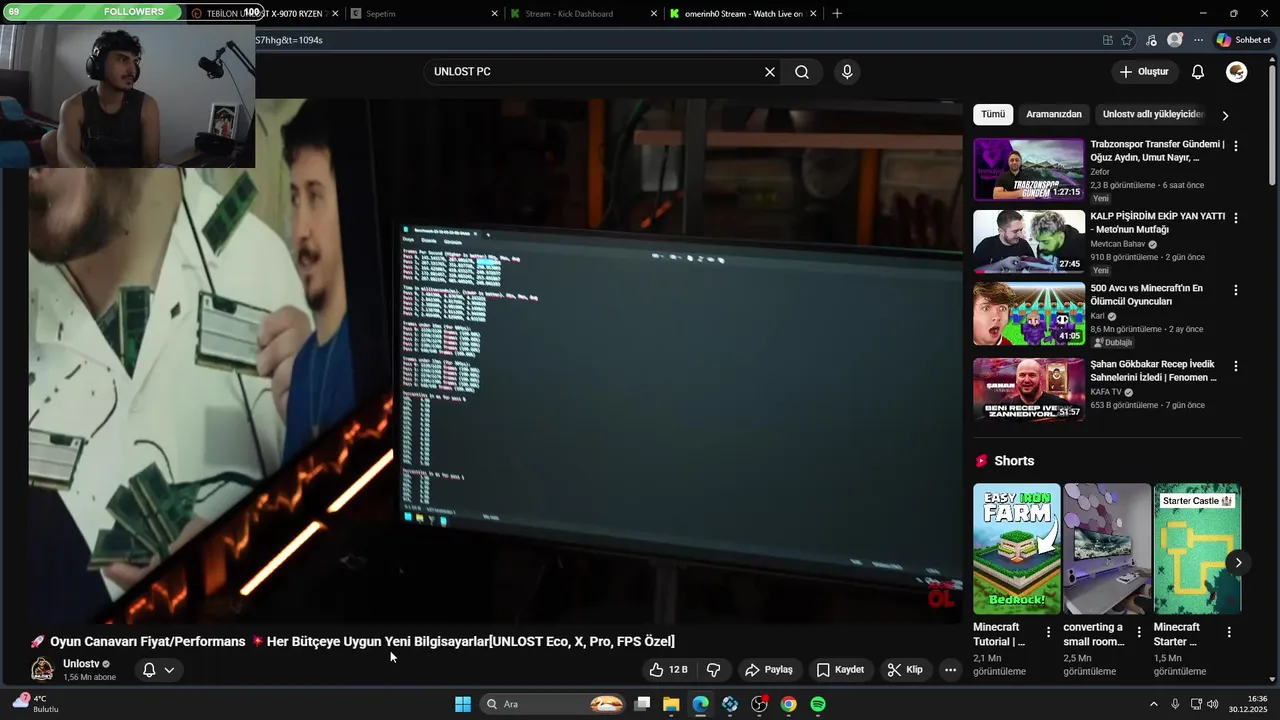Clear the YouTube search box text
The height and width of the screenshot is (720, 1280).
pyautogui.click(x=770, y=72)
